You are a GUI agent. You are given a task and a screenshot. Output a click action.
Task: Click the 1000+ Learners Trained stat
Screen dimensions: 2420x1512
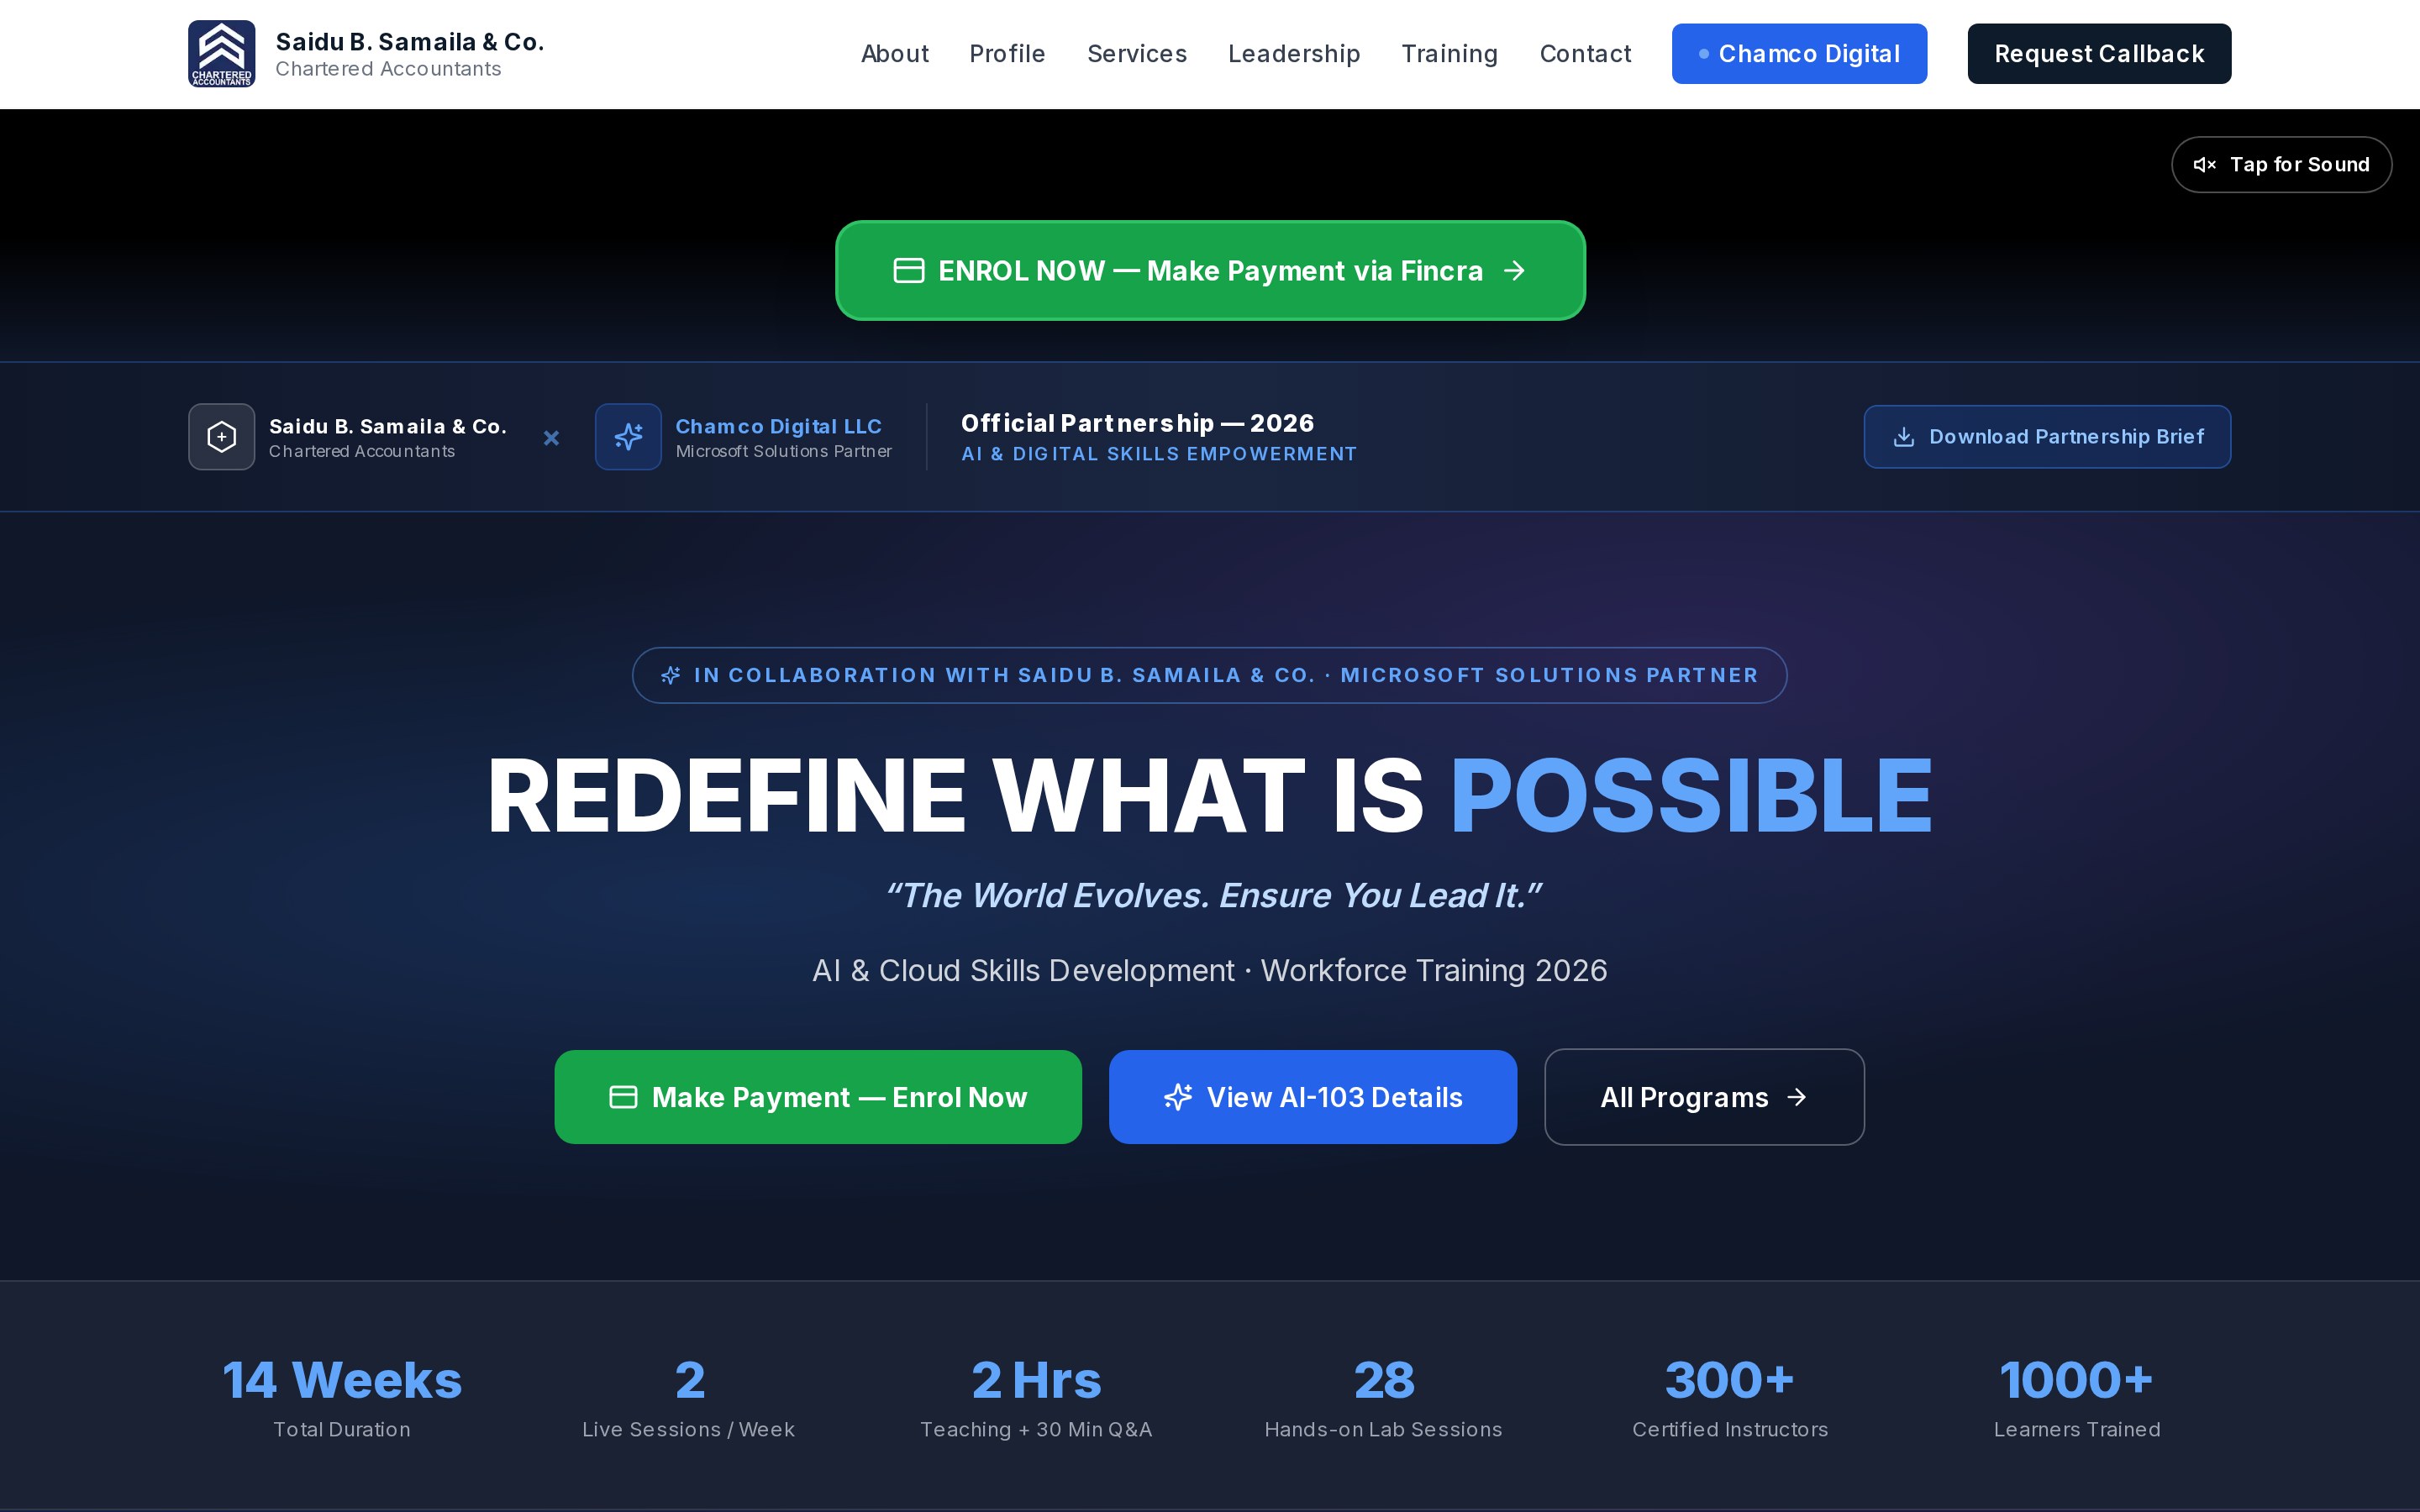point(2077,1397)
